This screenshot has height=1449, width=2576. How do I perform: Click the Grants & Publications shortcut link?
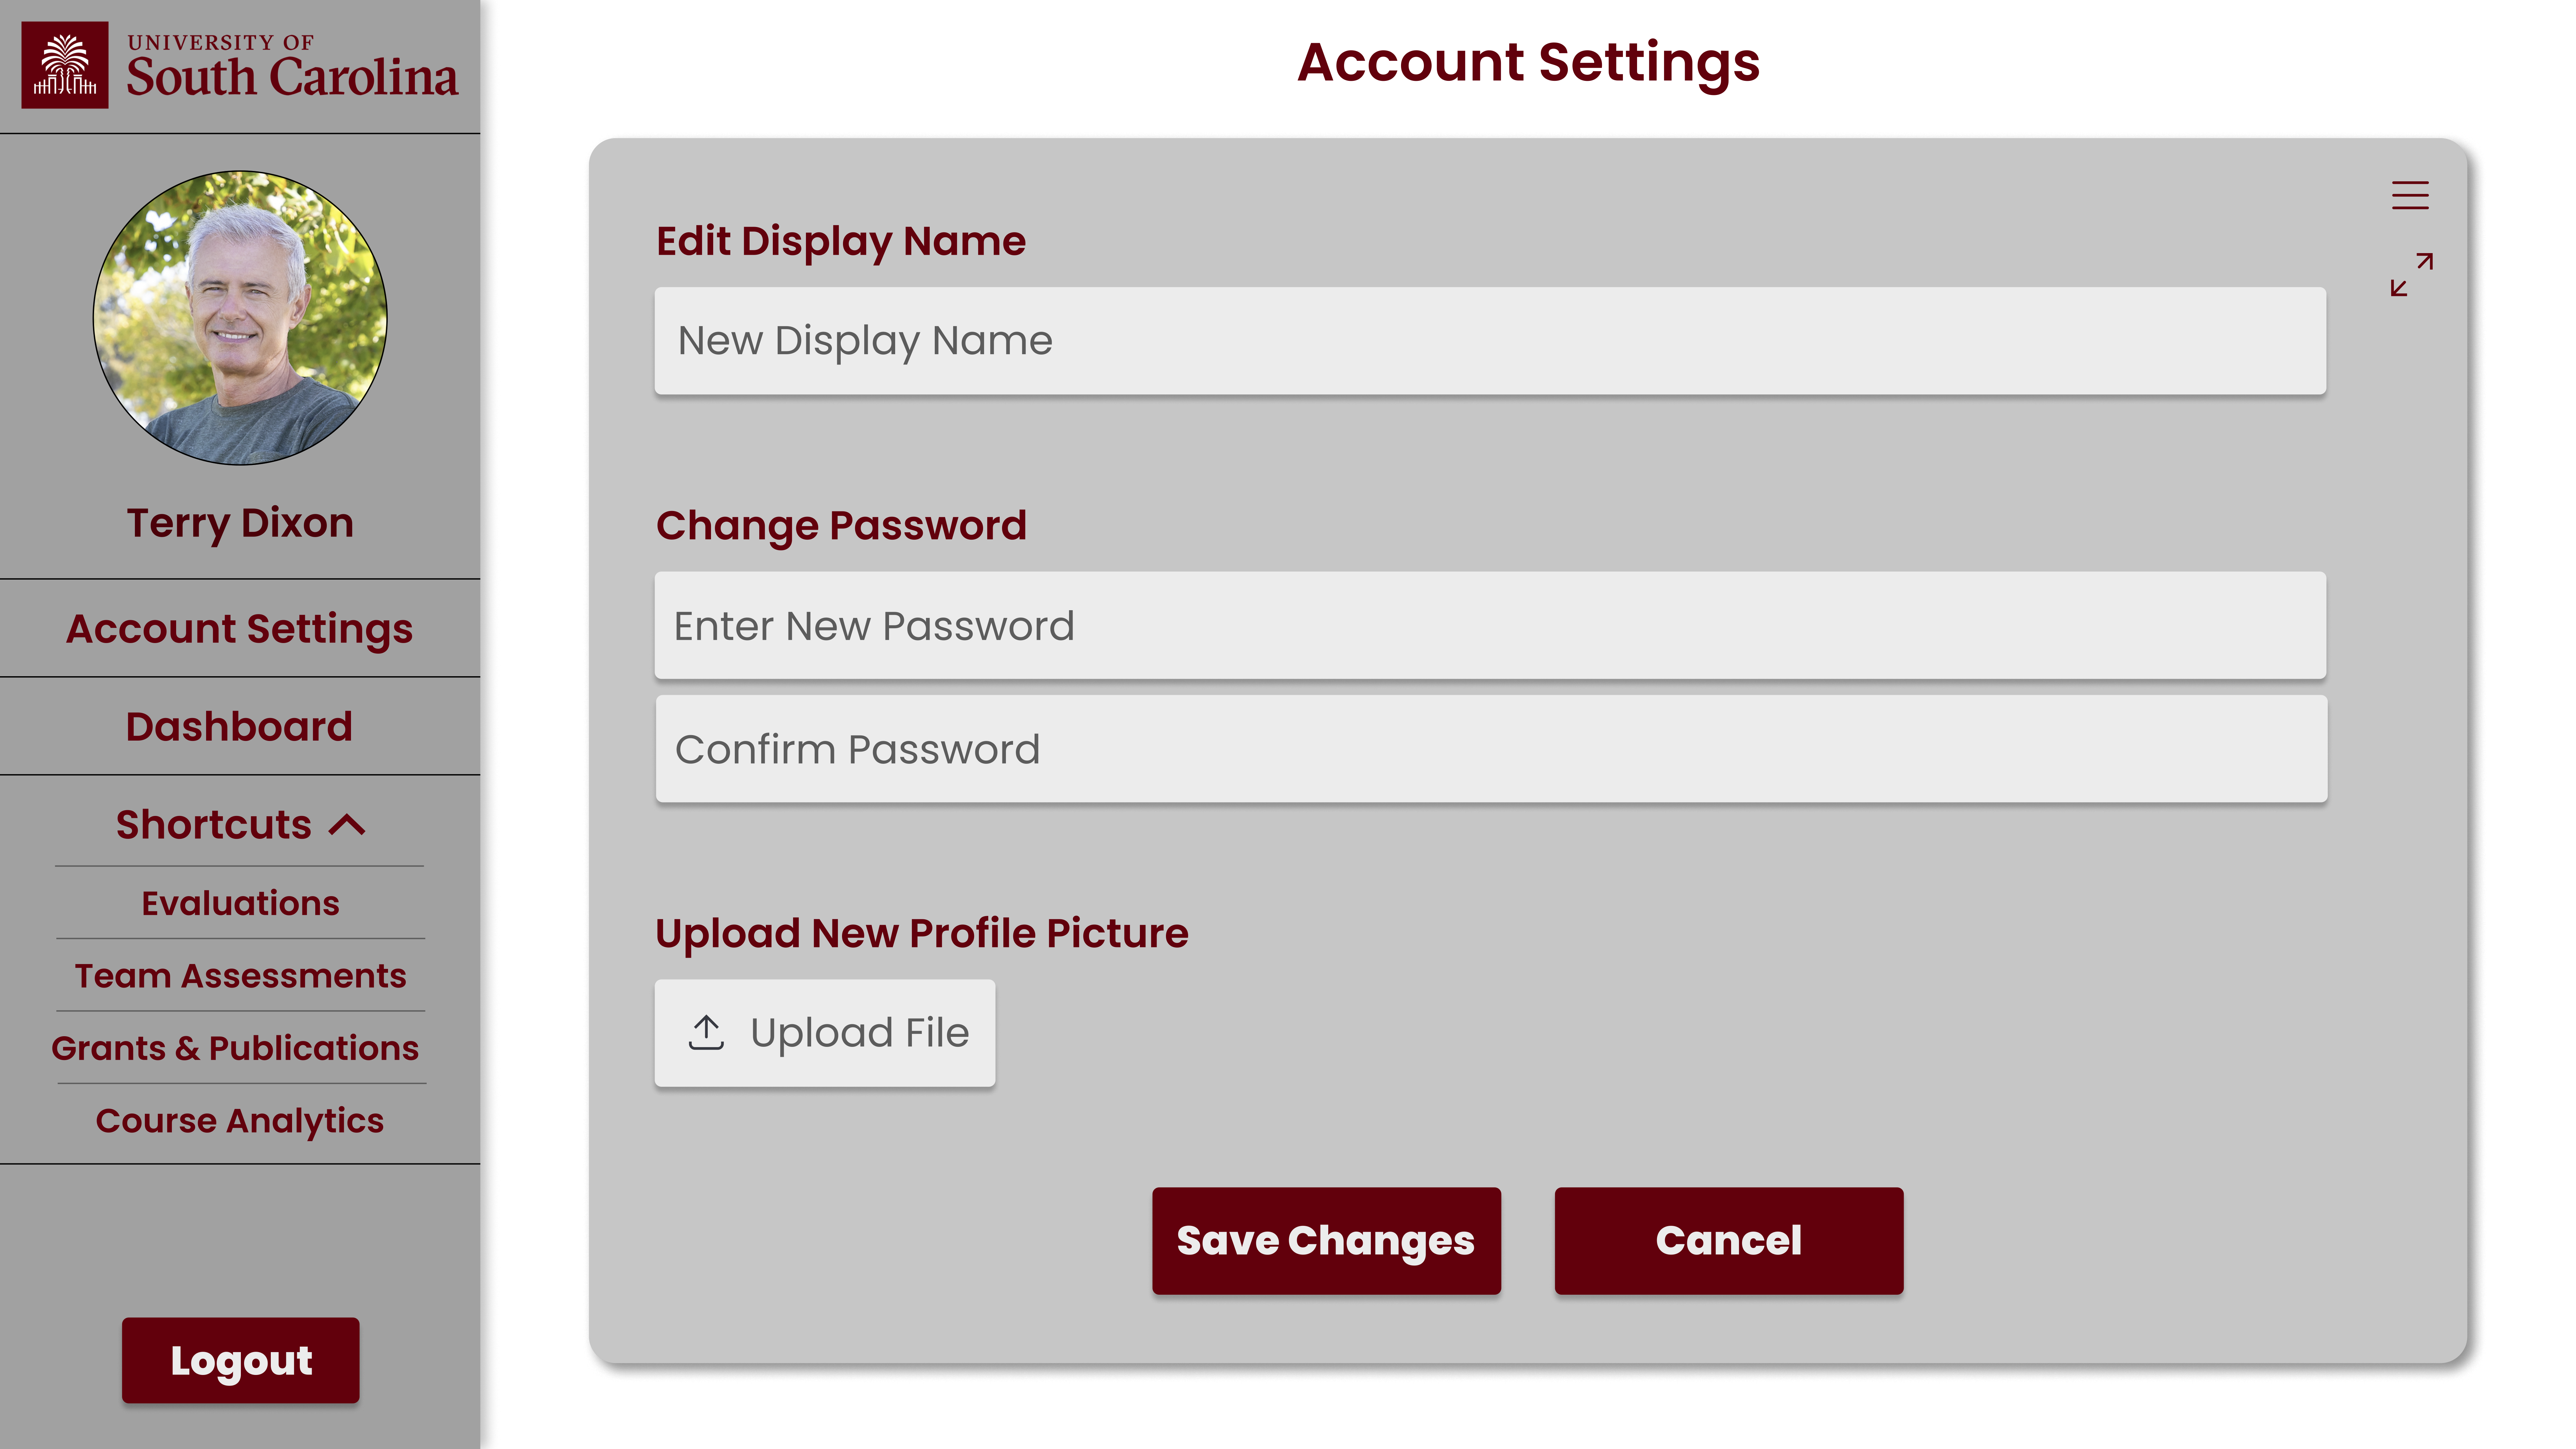(x=235, y=1047)
